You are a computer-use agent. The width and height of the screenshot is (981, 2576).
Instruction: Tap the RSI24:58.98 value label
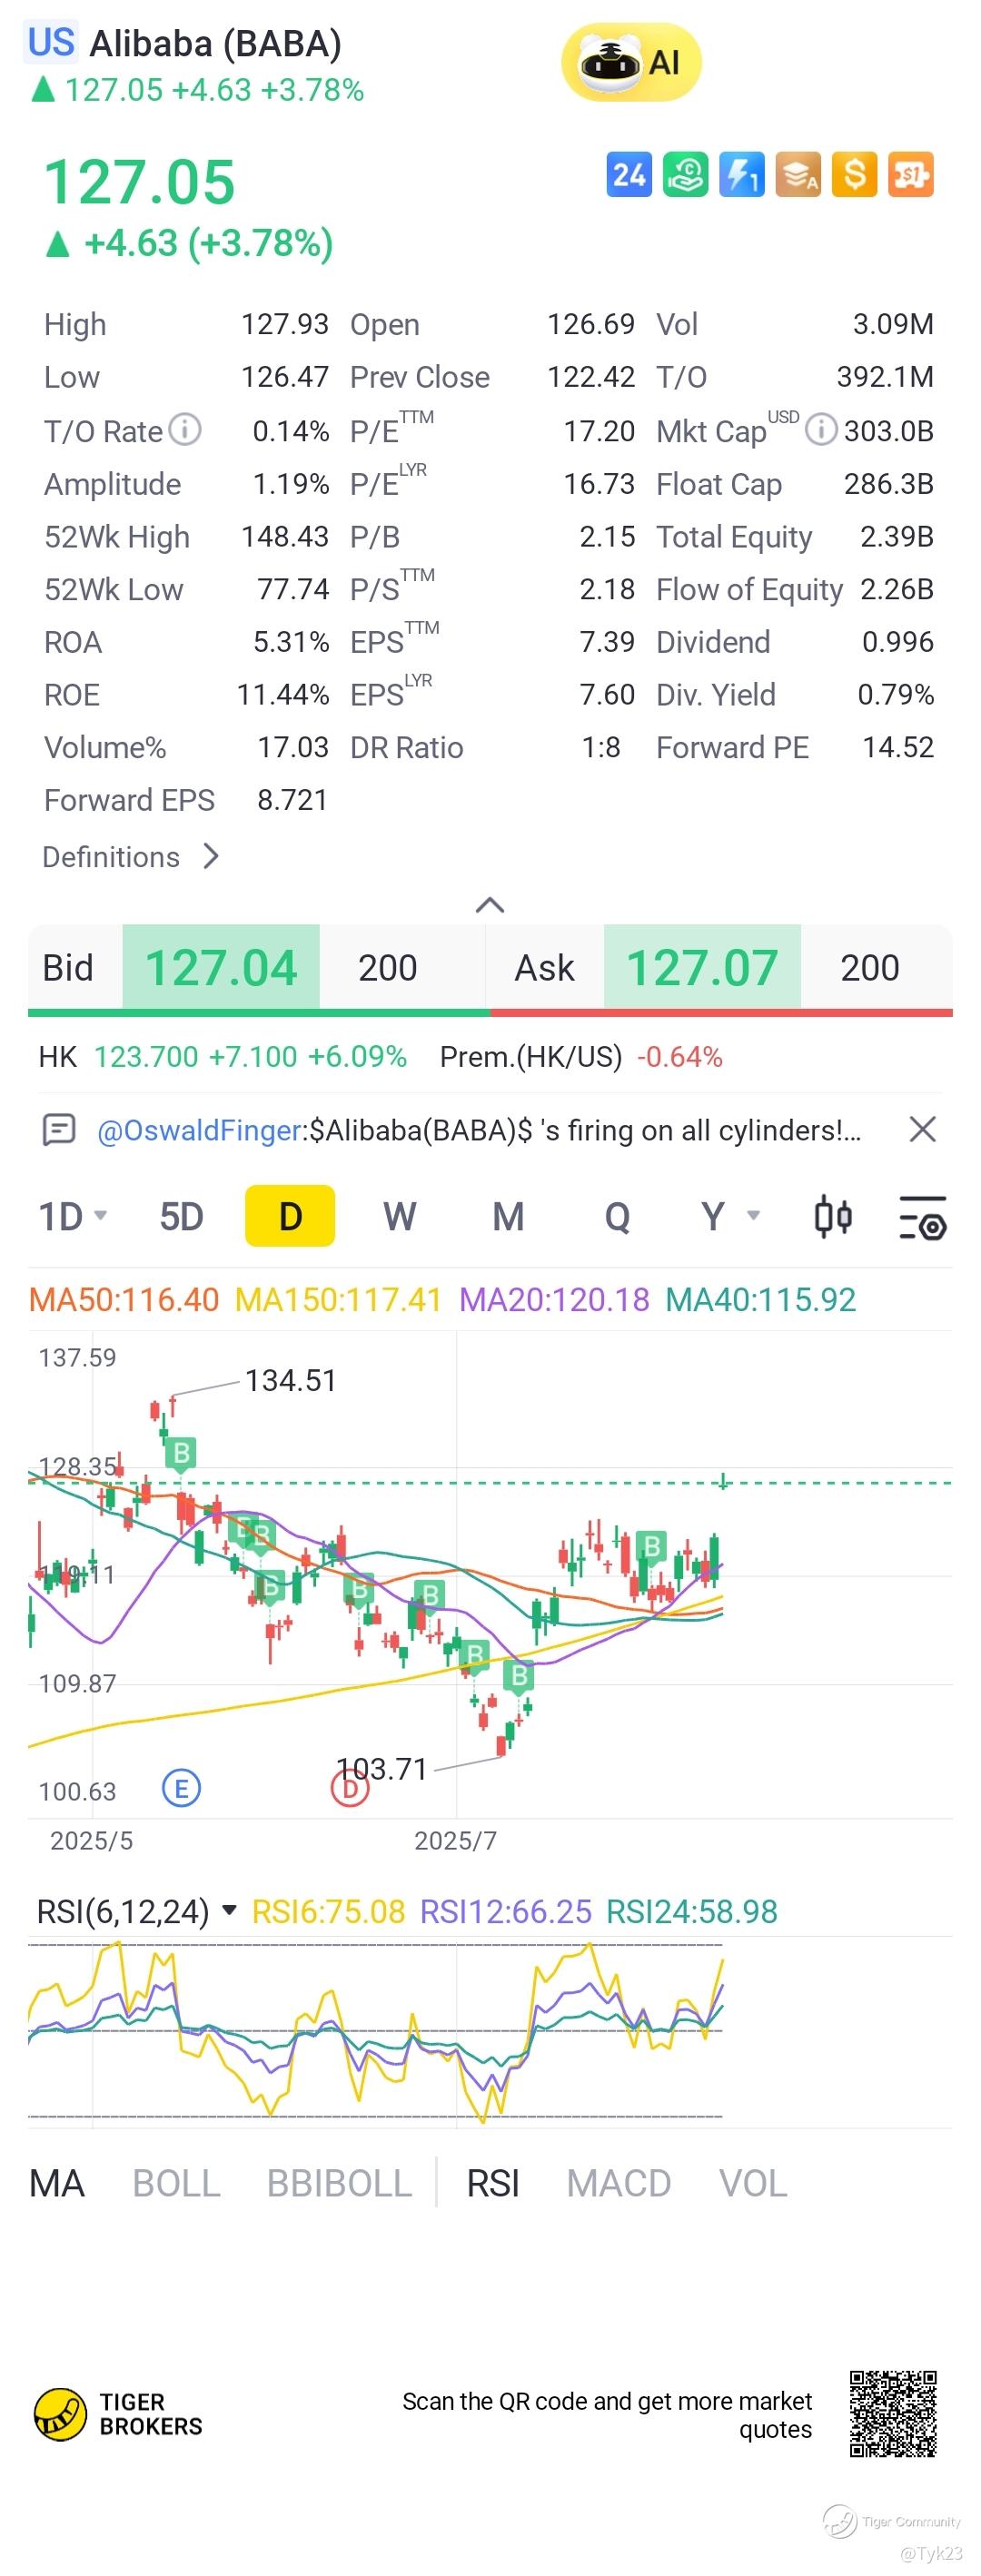click(692, 1911)
